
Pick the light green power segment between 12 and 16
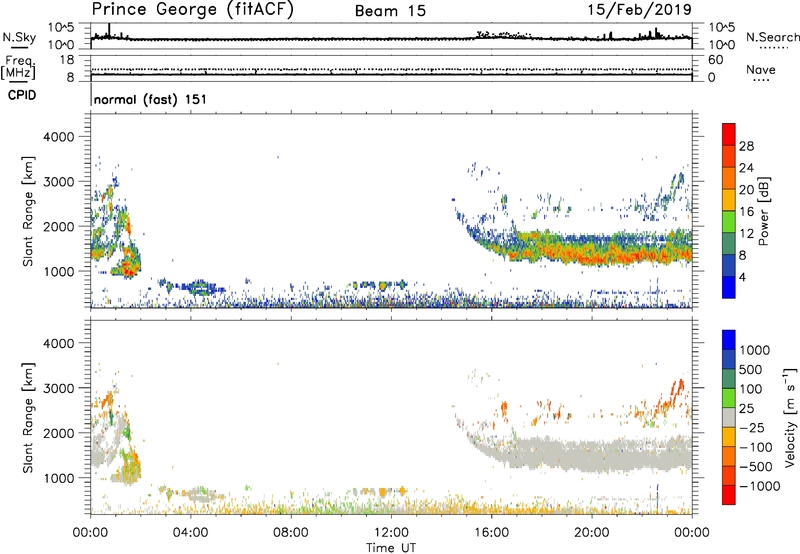(729, 222)
